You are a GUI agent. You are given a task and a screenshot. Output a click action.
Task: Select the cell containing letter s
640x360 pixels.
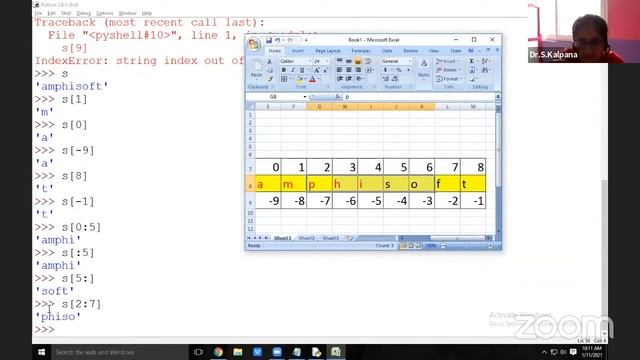(396, 184)
